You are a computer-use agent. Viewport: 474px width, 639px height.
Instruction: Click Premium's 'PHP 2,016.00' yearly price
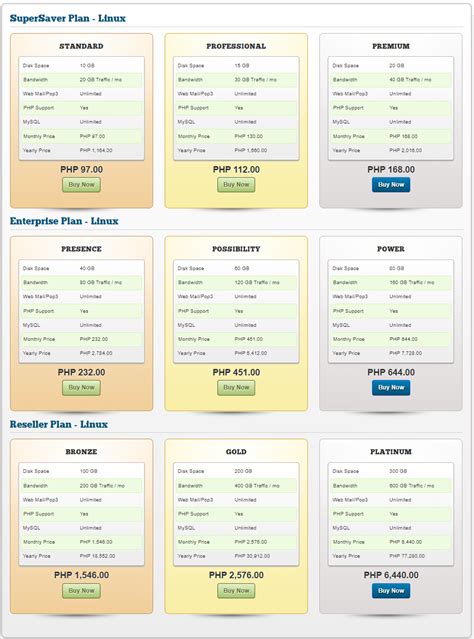pos(406,150)
